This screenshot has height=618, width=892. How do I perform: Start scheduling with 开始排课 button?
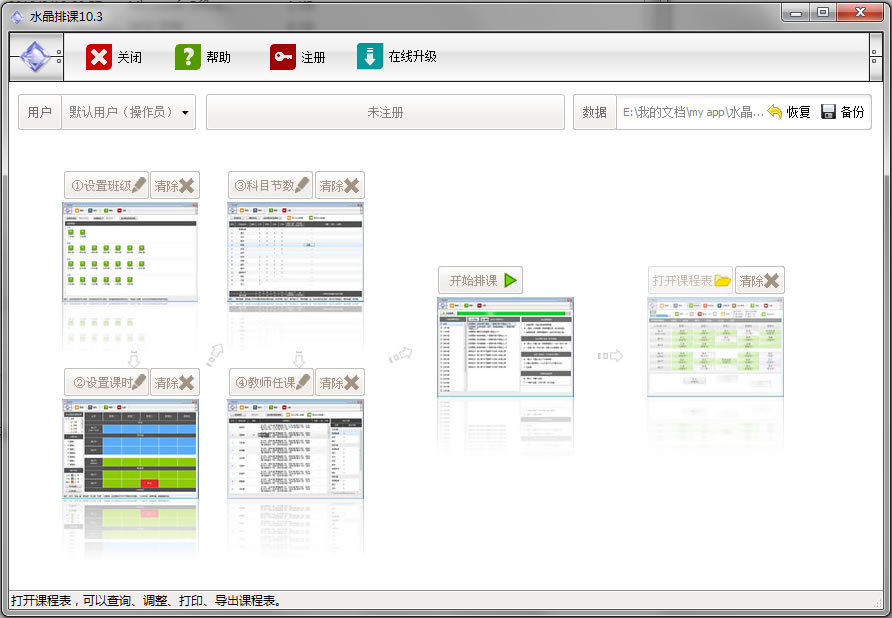(x=480, y=280)
